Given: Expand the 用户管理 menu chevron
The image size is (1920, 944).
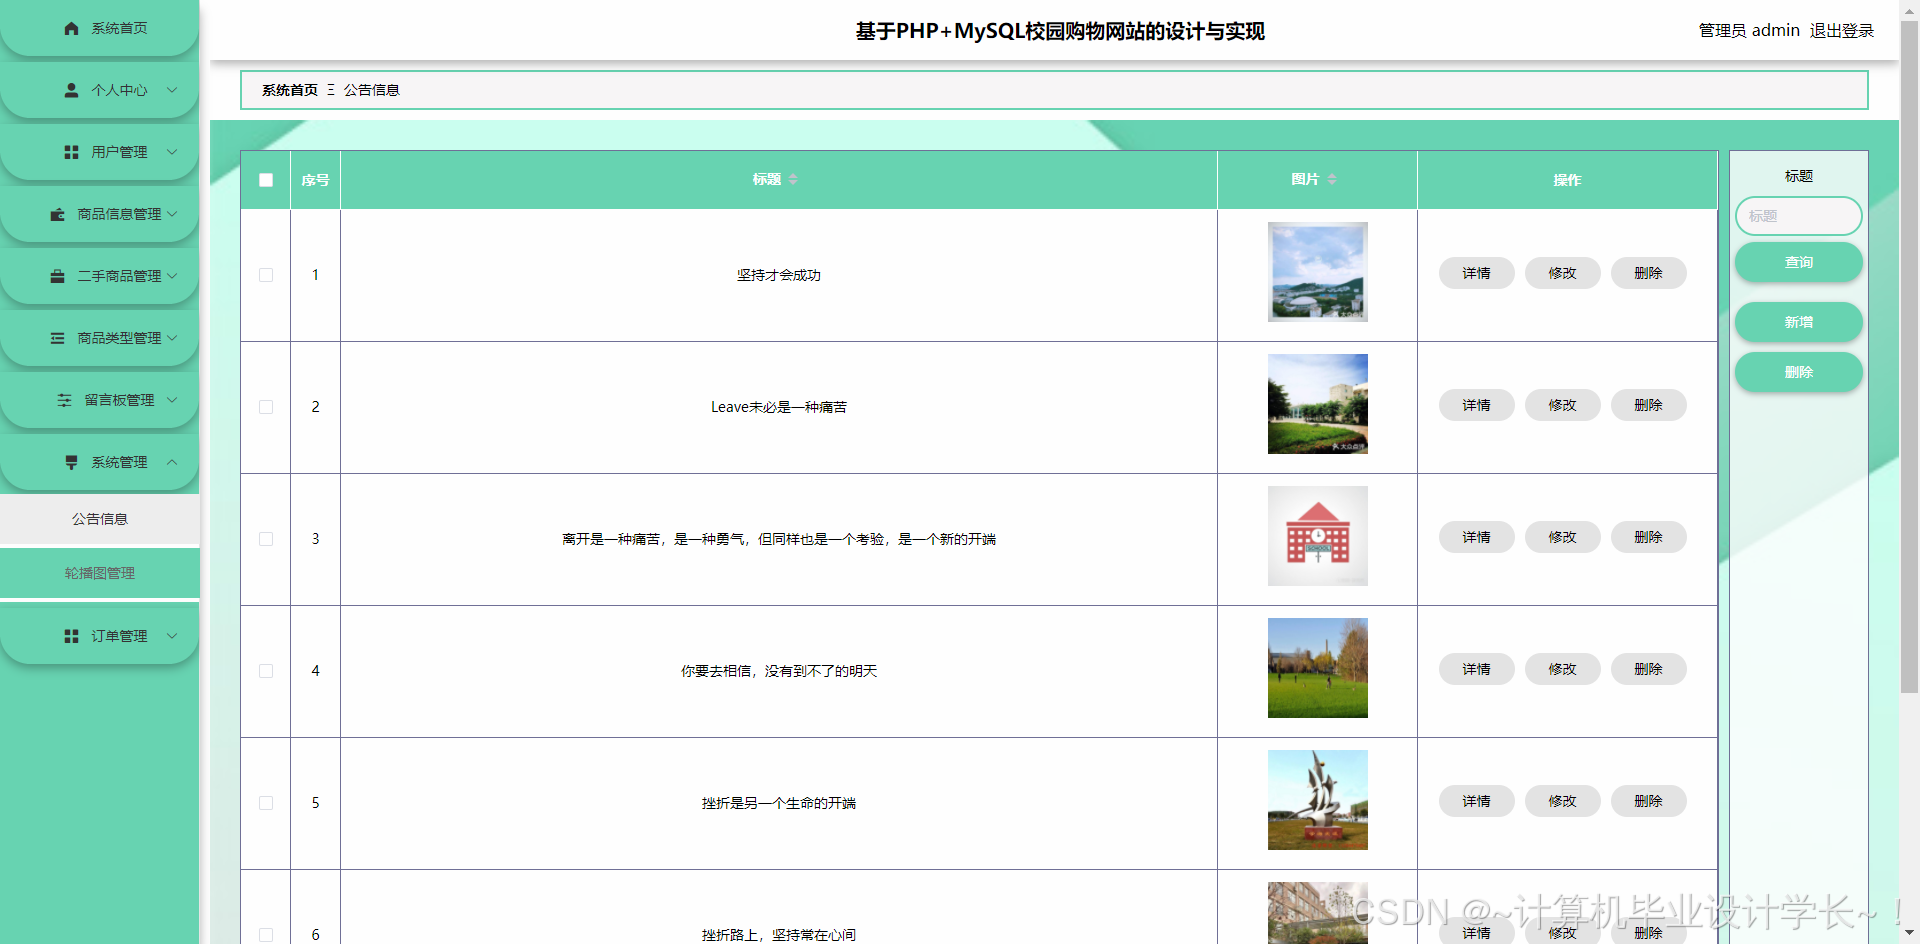Looking at the screenshot, I should point(172,152).
